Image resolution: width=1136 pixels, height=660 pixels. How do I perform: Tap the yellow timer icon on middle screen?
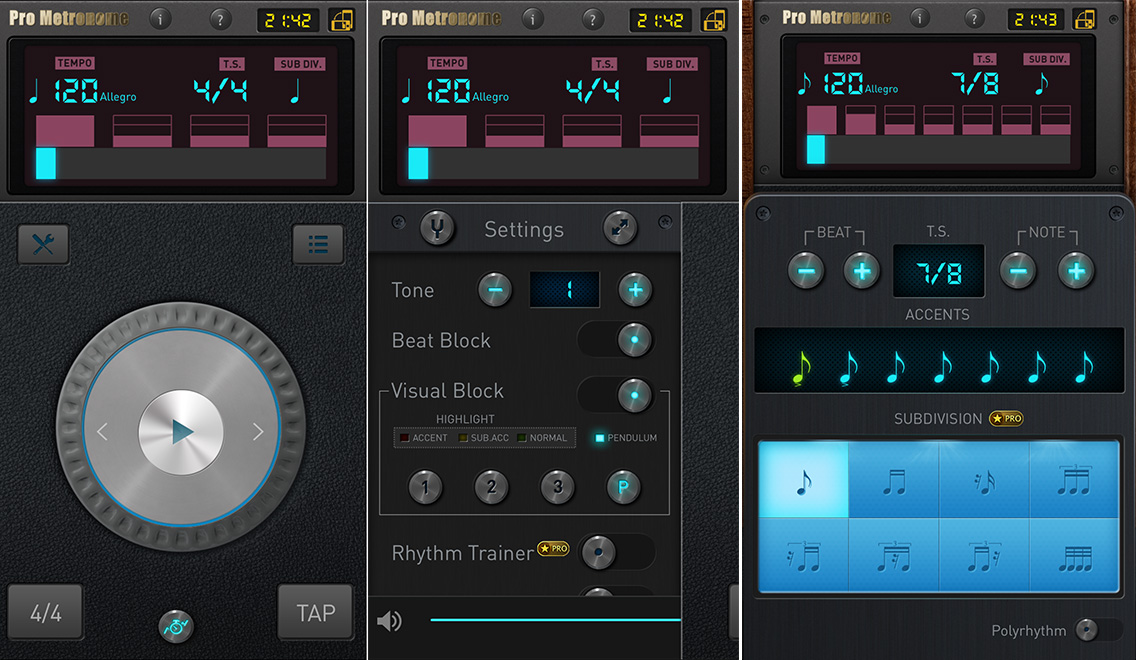[714, 20]
